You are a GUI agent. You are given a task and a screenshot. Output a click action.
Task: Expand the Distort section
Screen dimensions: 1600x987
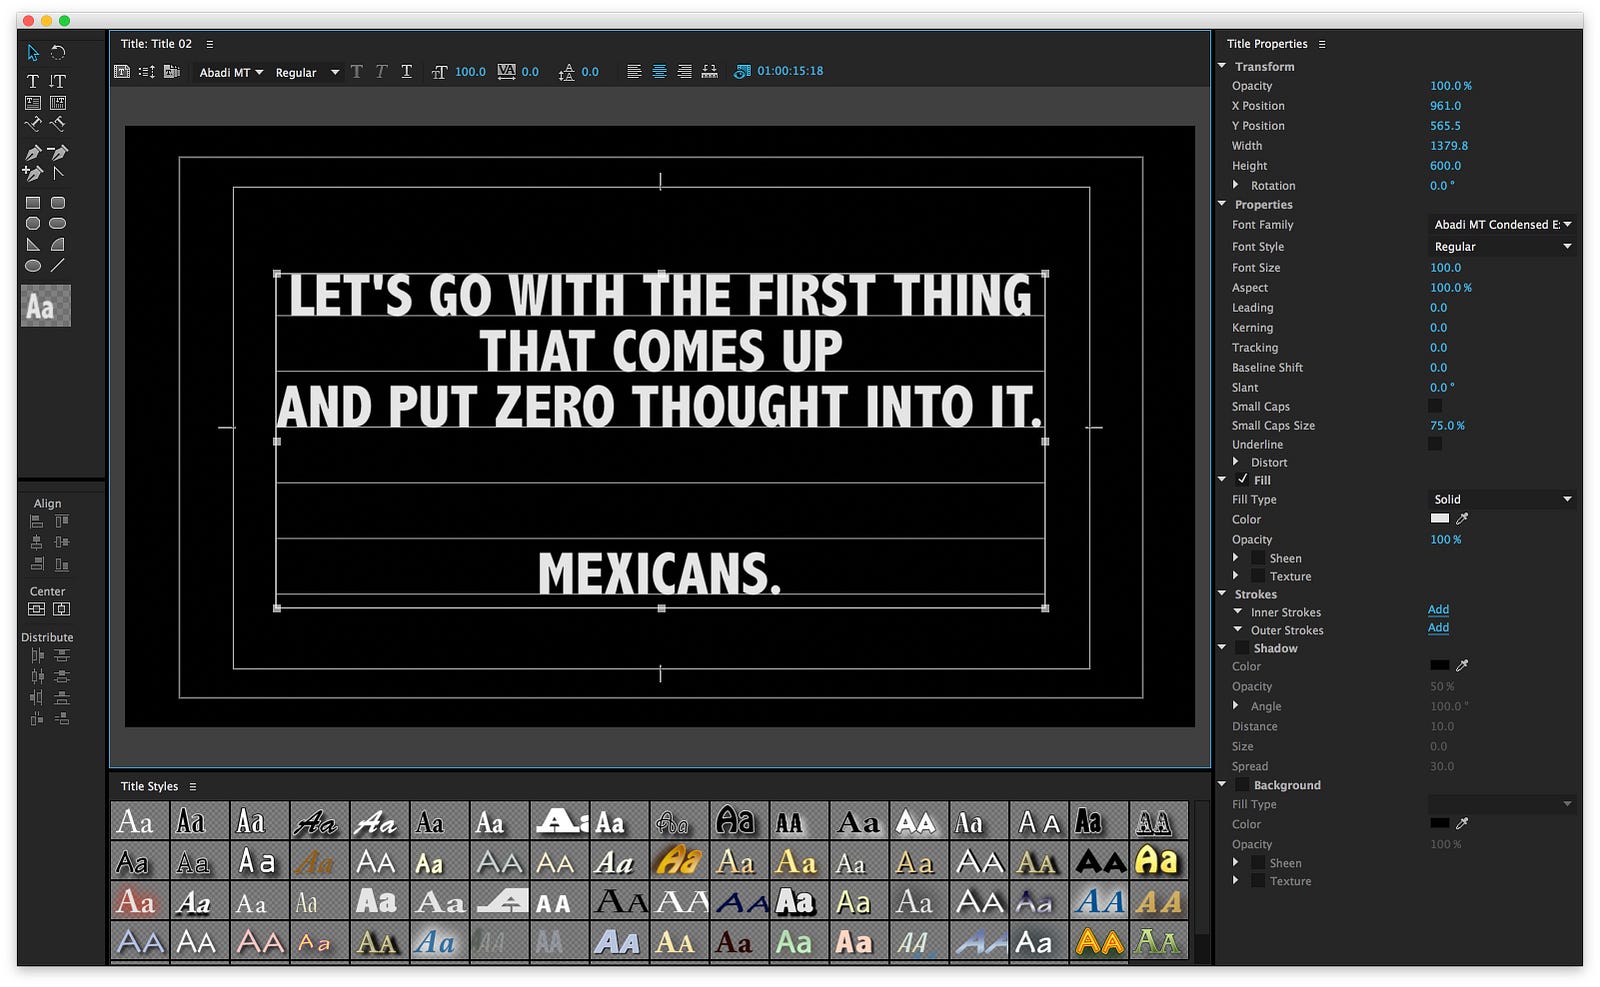click(1236, 462)
